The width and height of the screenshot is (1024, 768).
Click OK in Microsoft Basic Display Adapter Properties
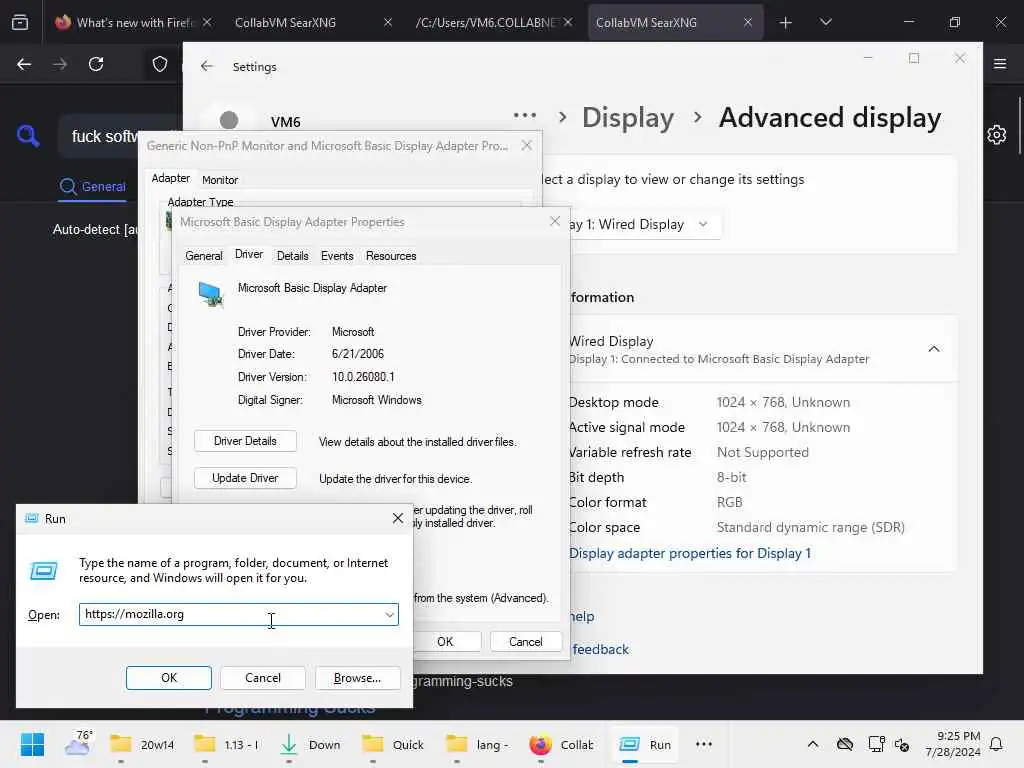445,641
